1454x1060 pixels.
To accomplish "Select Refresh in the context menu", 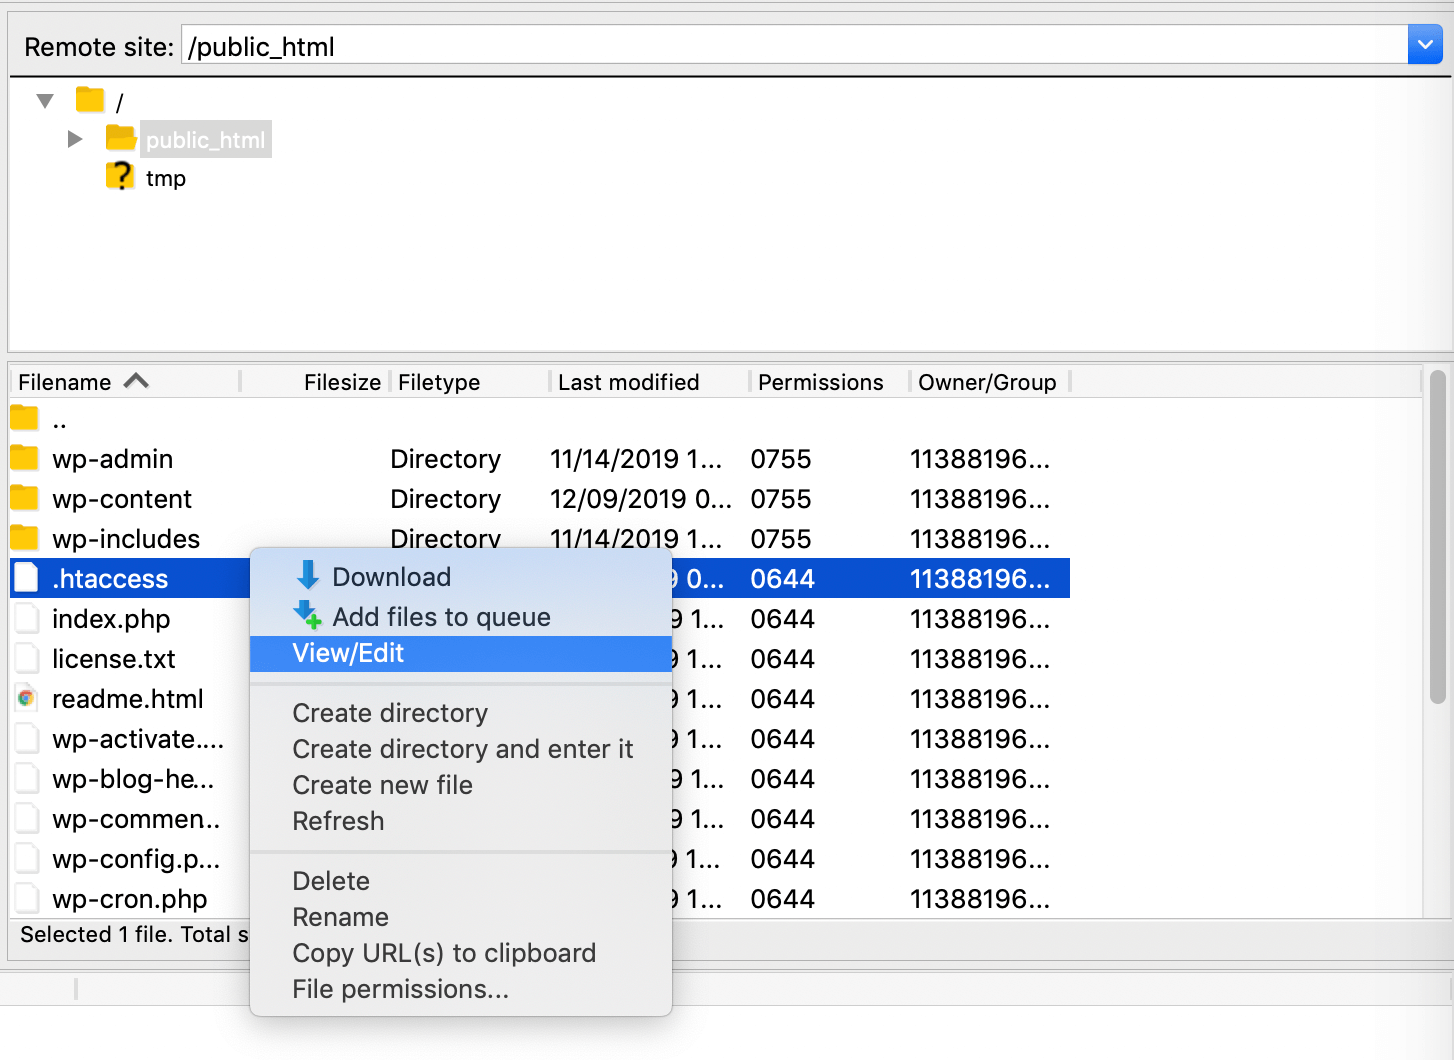I will point(338,821).
